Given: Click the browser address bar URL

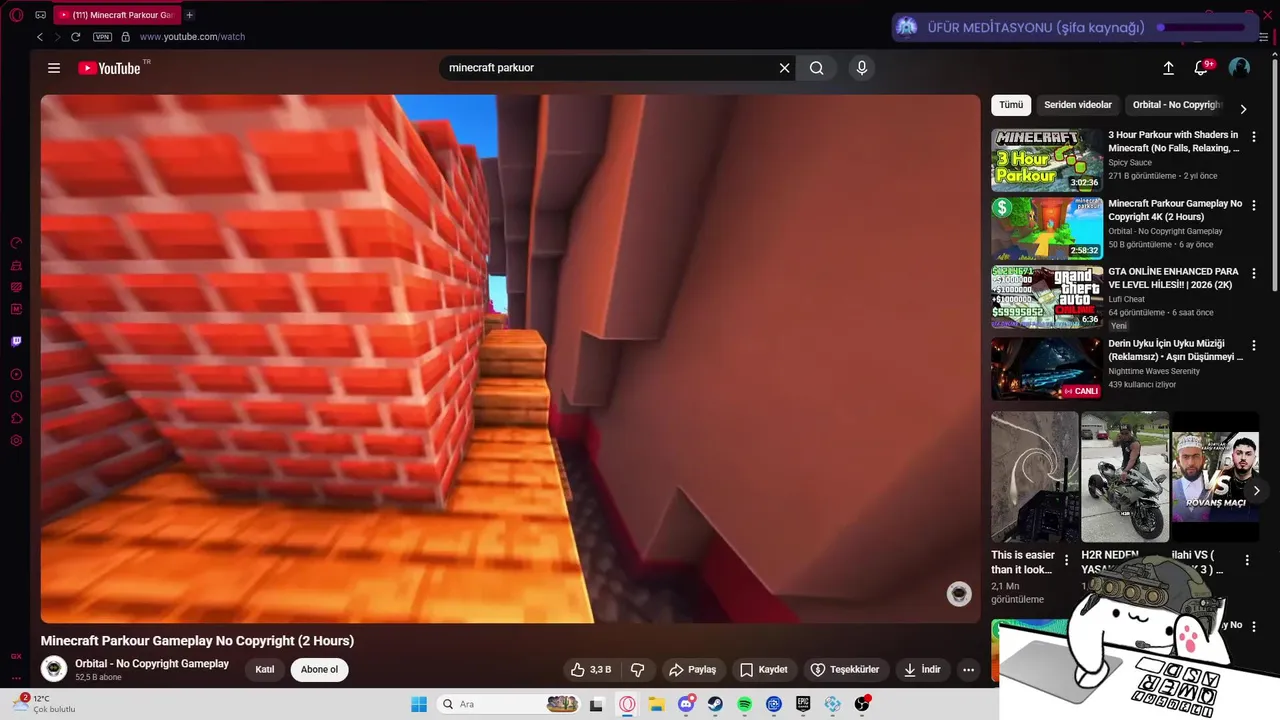Looking at the screenshot, I should click(192, 37).
